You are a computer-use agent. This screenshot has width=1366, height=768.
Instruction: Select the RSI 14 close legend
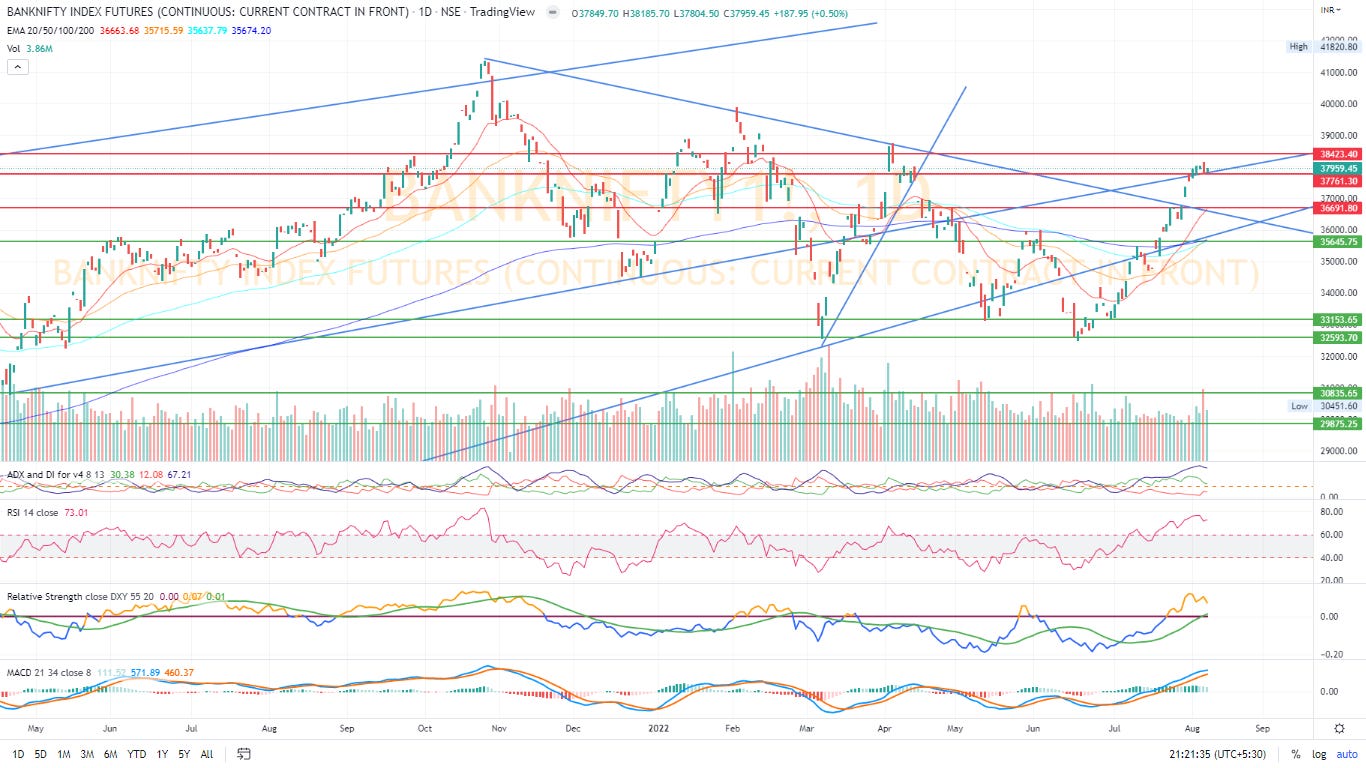pos(33,512)
